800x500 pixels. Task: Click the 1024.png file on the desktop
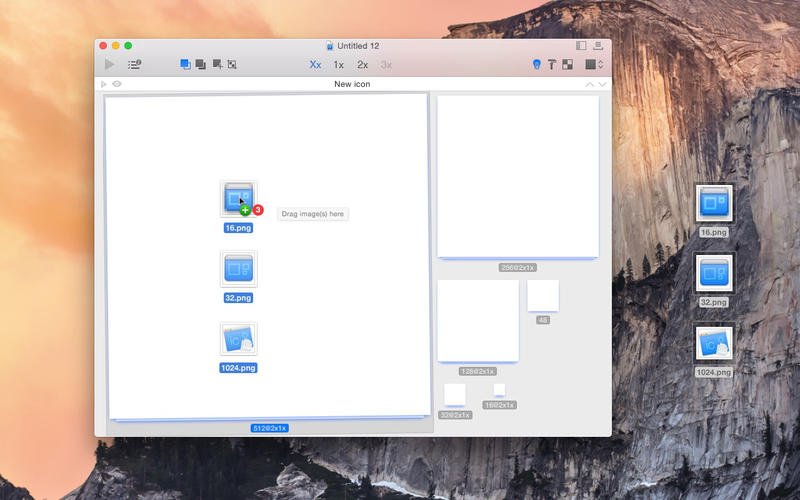[714, 344]
